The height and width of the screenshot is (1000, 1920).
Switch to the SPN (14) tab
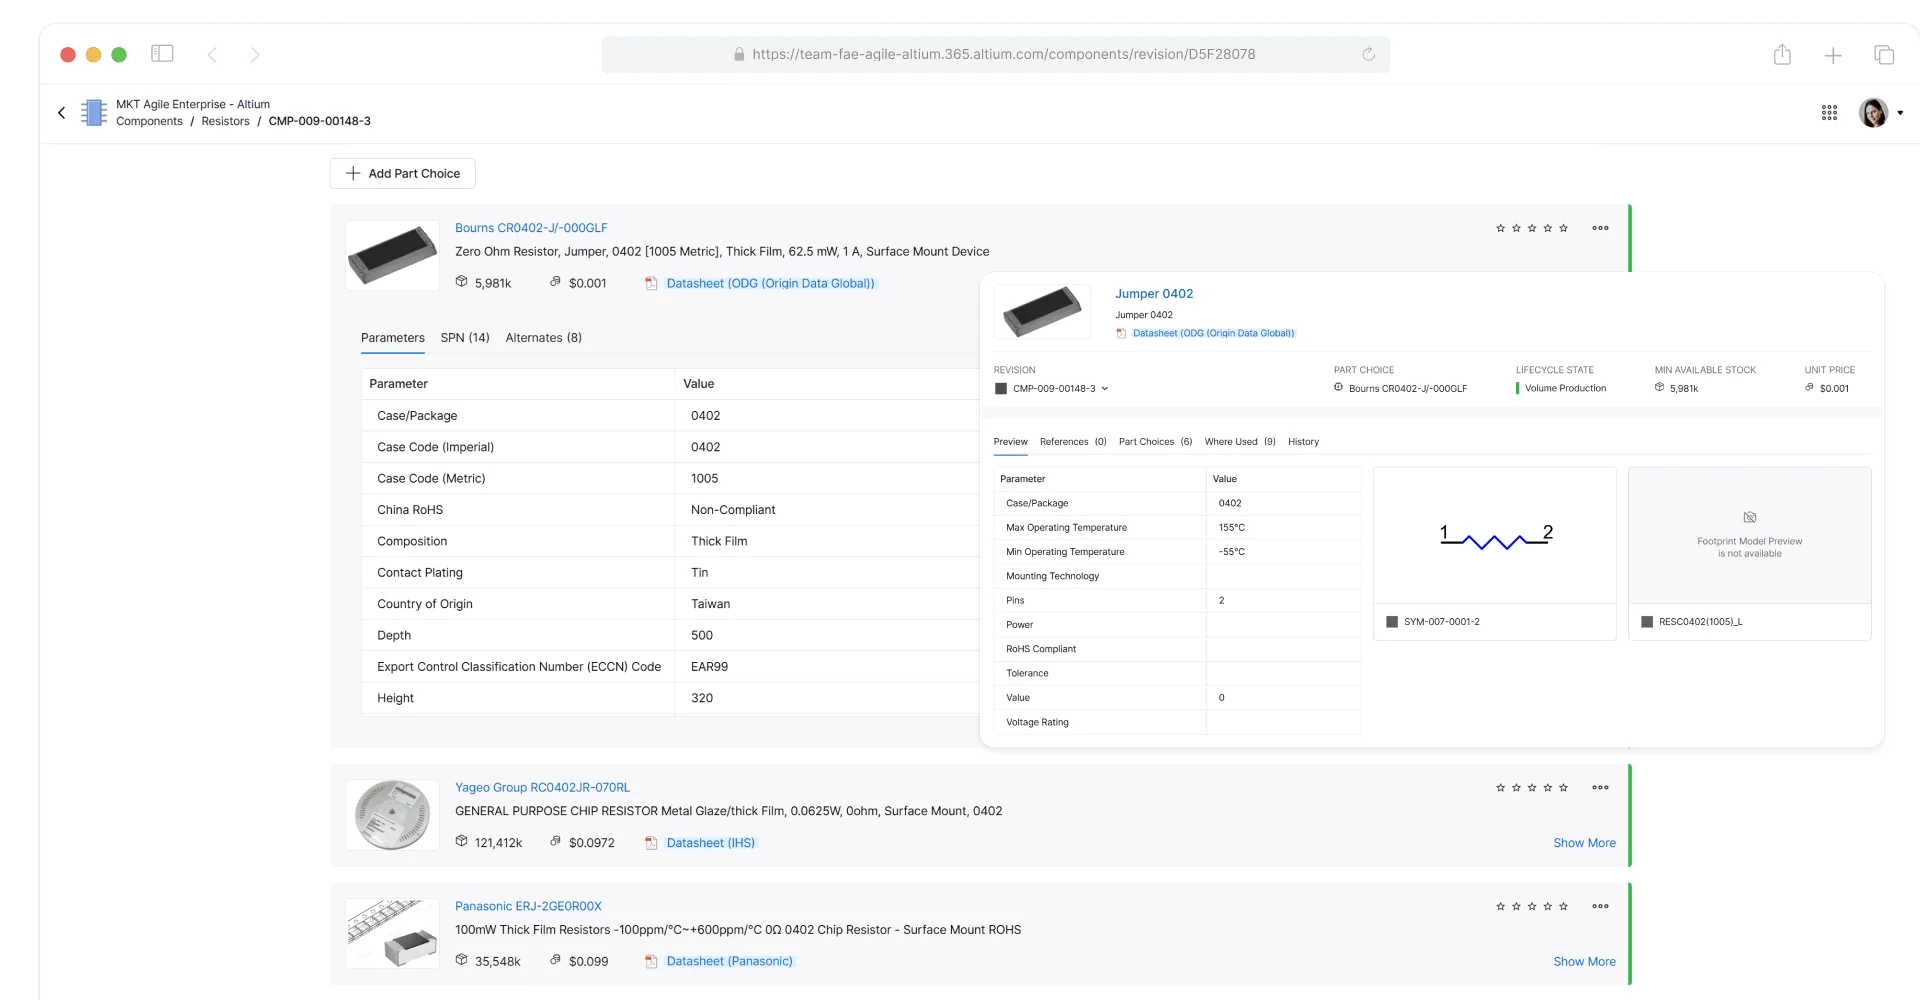click(x=465, y=338)
